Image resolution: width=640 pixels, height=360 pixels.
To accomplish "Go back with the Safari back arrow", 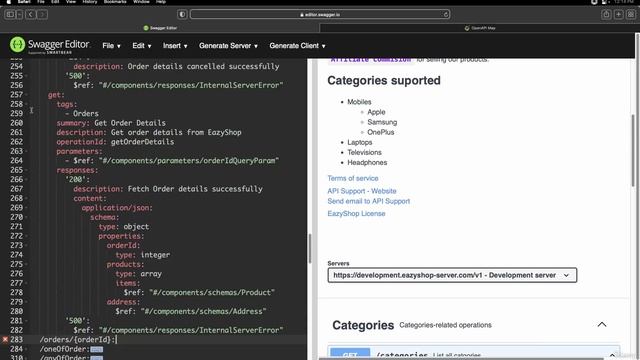I will click(x=30, y=15).
